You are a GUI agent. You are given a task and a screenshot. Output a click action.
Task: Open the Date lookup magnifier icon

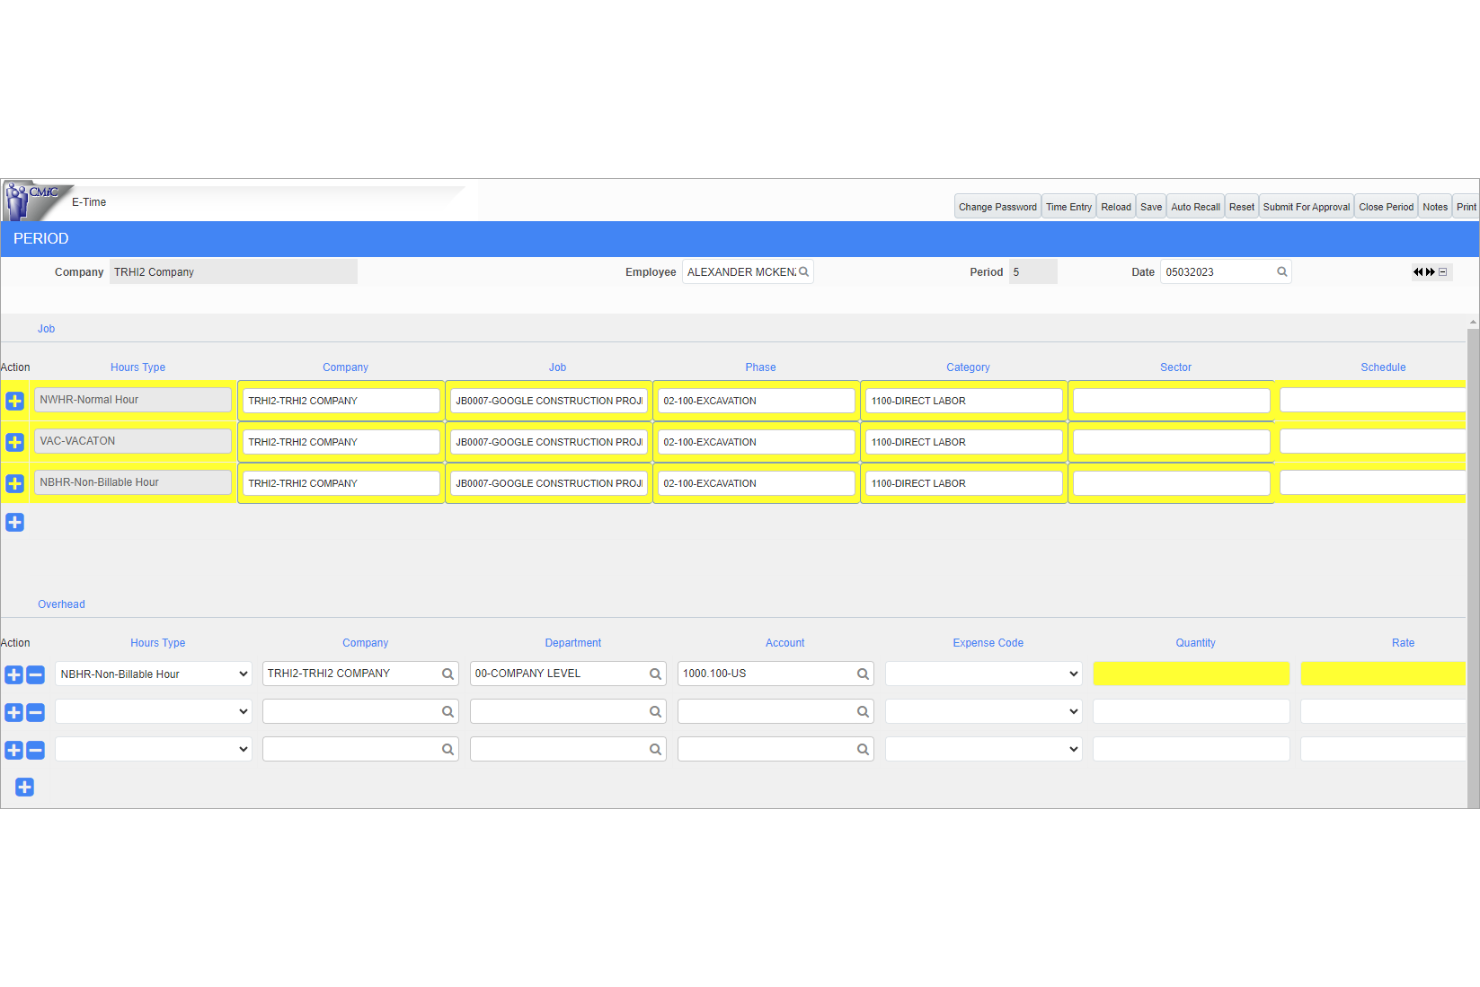(1282, 272)
